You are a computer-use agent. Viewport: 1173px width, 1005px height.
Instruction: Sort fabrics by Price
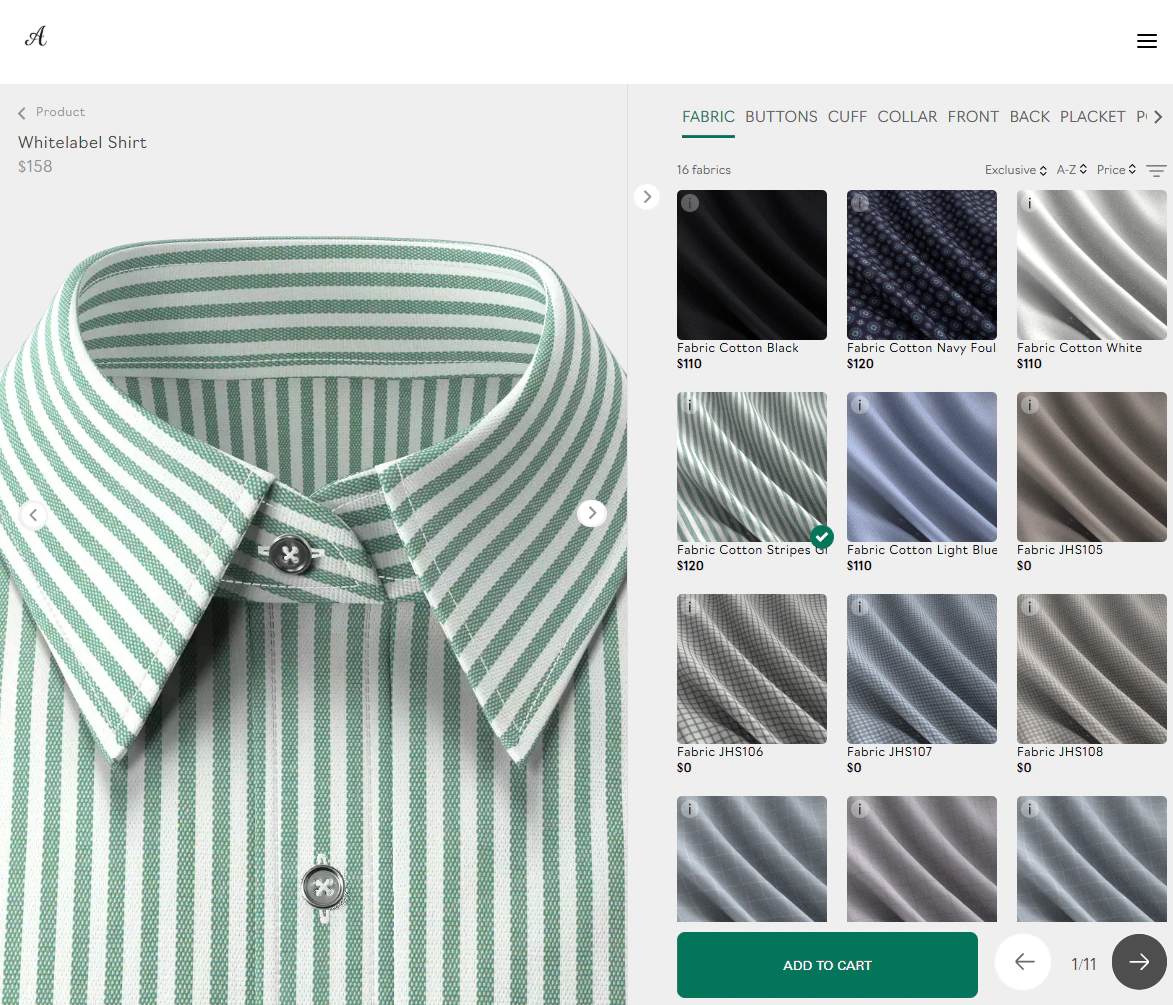[x=1116, y=170]
